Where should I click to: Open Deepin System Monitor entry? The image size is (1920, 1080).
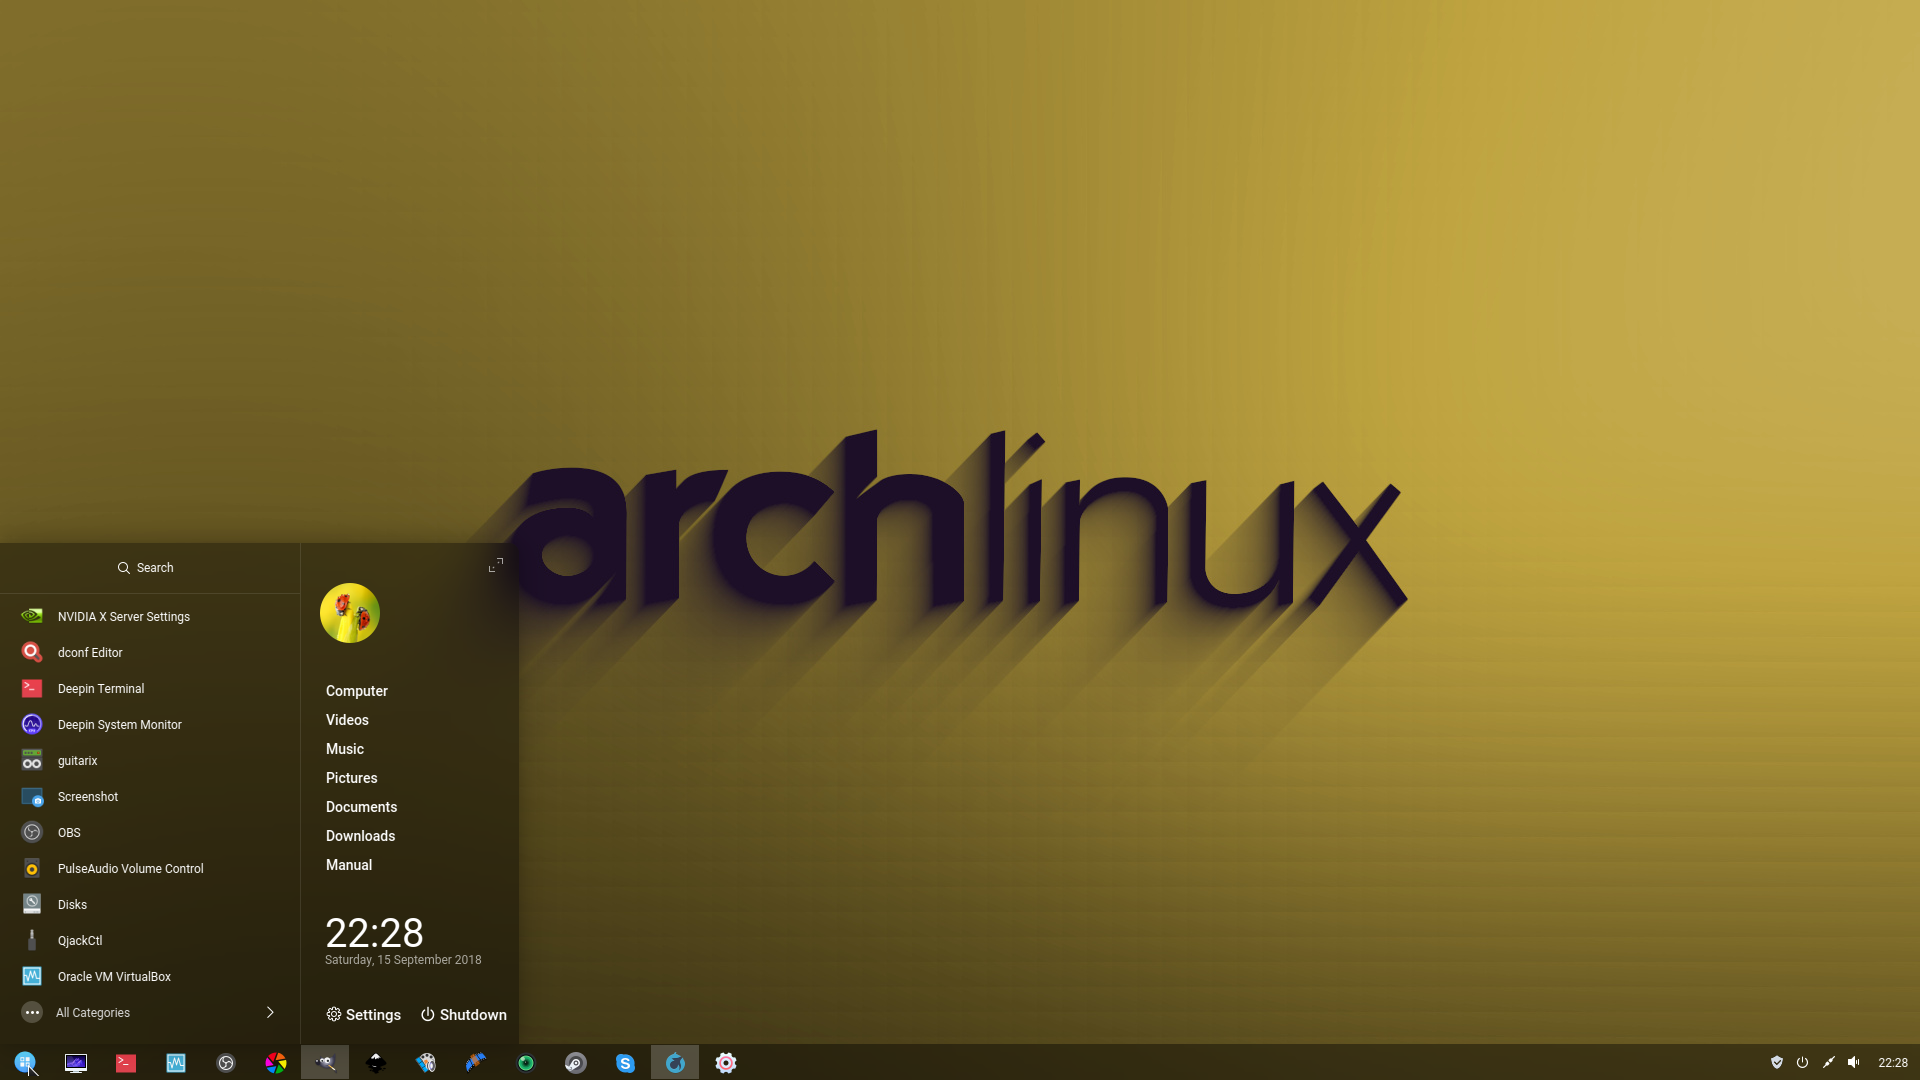150,724
